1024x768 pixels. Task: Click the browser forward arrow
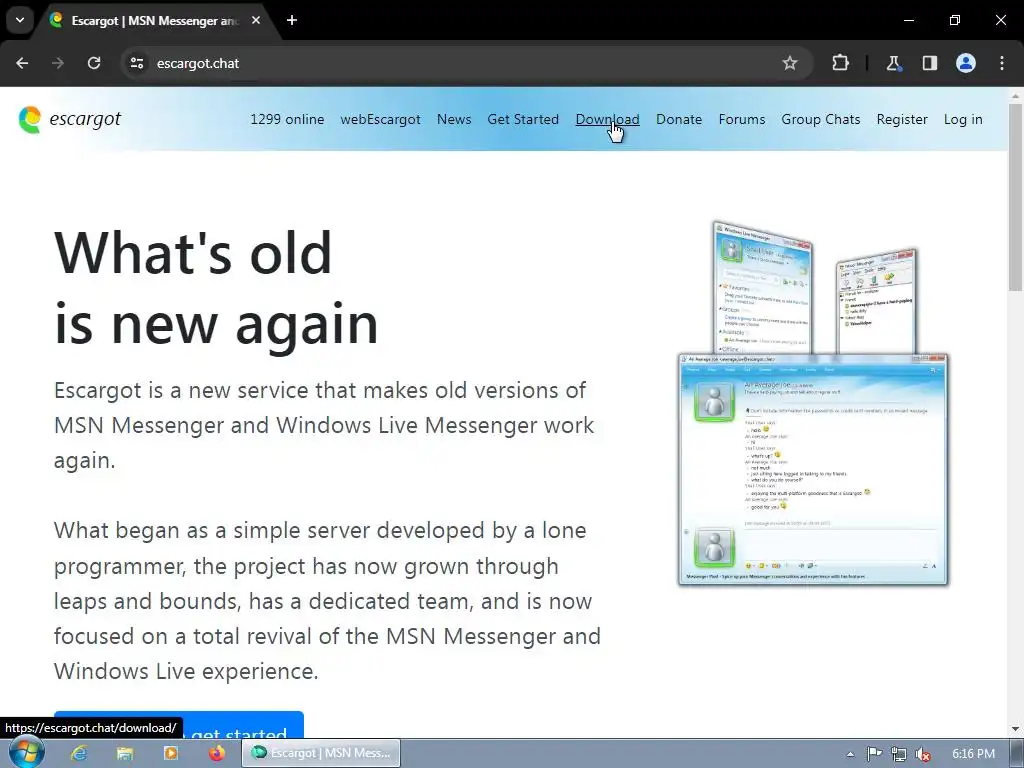point(58,63)
